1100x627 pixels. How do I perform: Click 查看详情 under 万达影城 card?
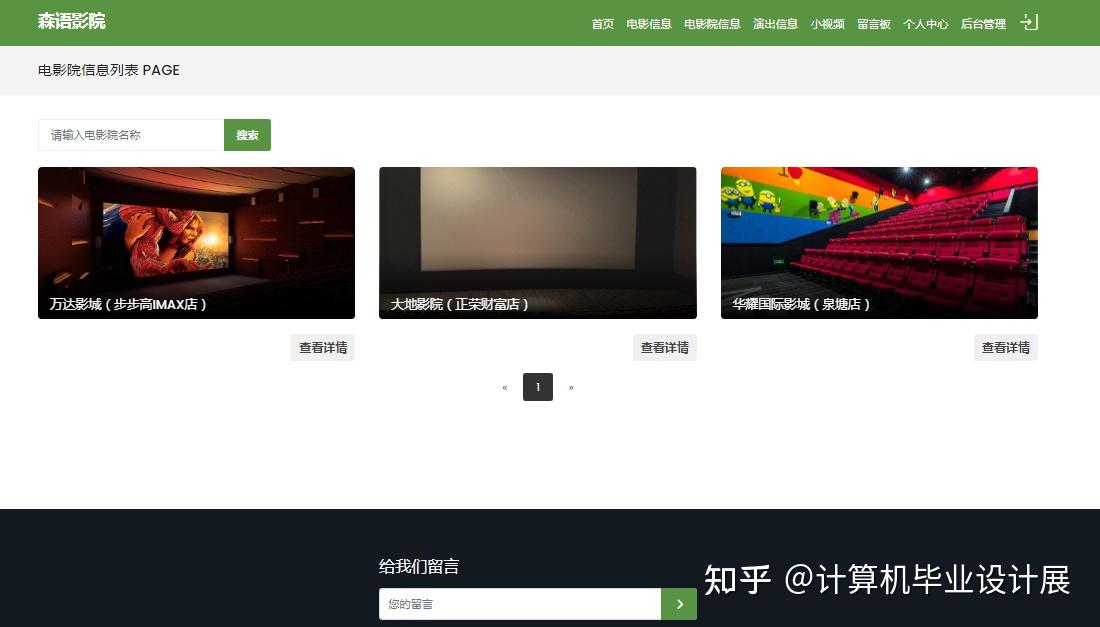point(323,348)
